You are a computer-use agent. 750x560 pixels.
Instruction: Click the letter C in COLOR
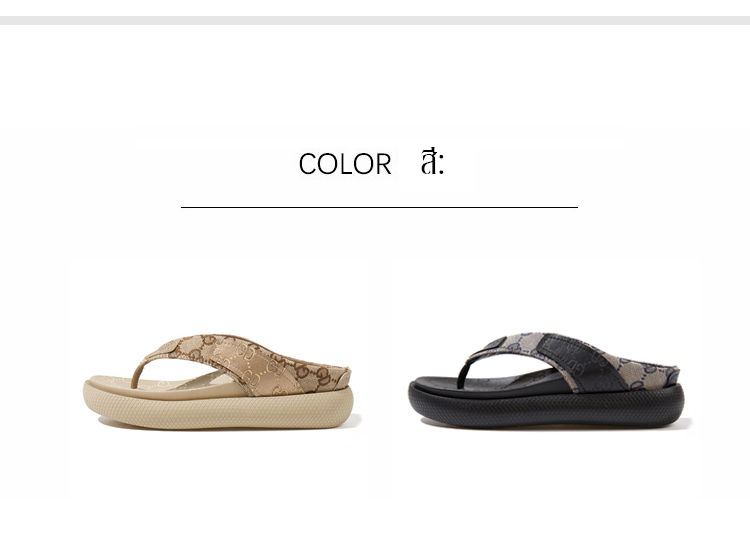(x=307, y=164)
